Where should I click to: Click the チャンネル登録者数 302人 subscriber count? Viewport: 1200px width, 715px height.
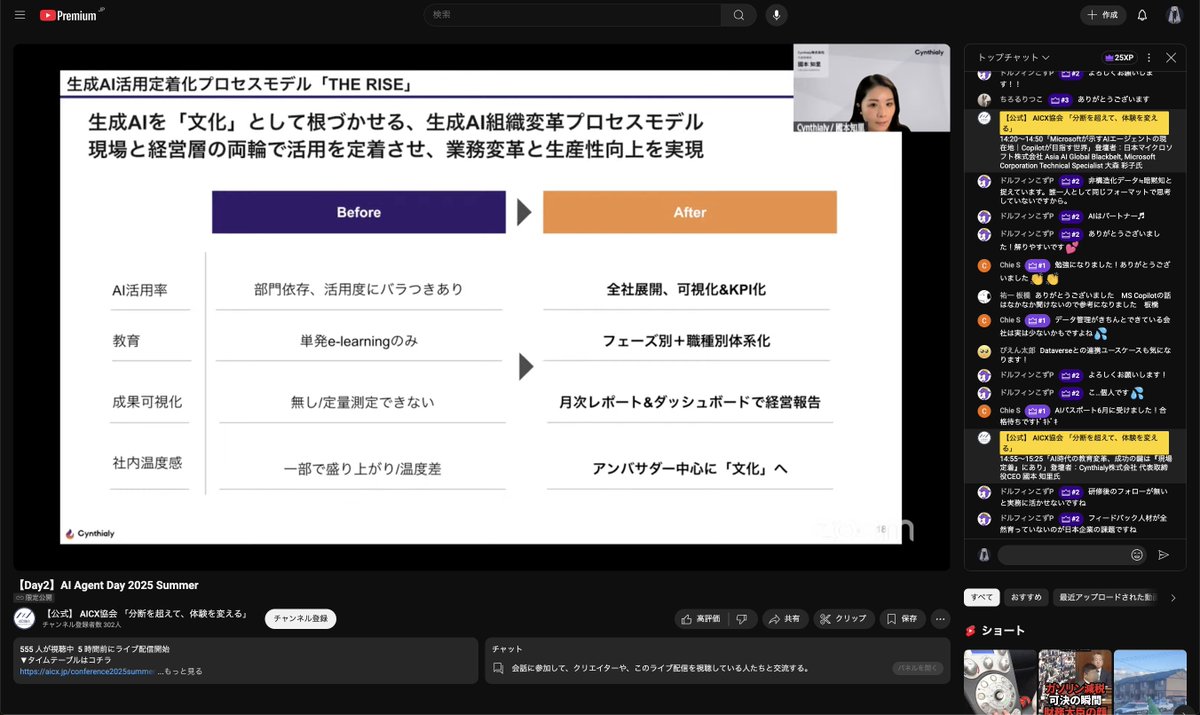82,624
